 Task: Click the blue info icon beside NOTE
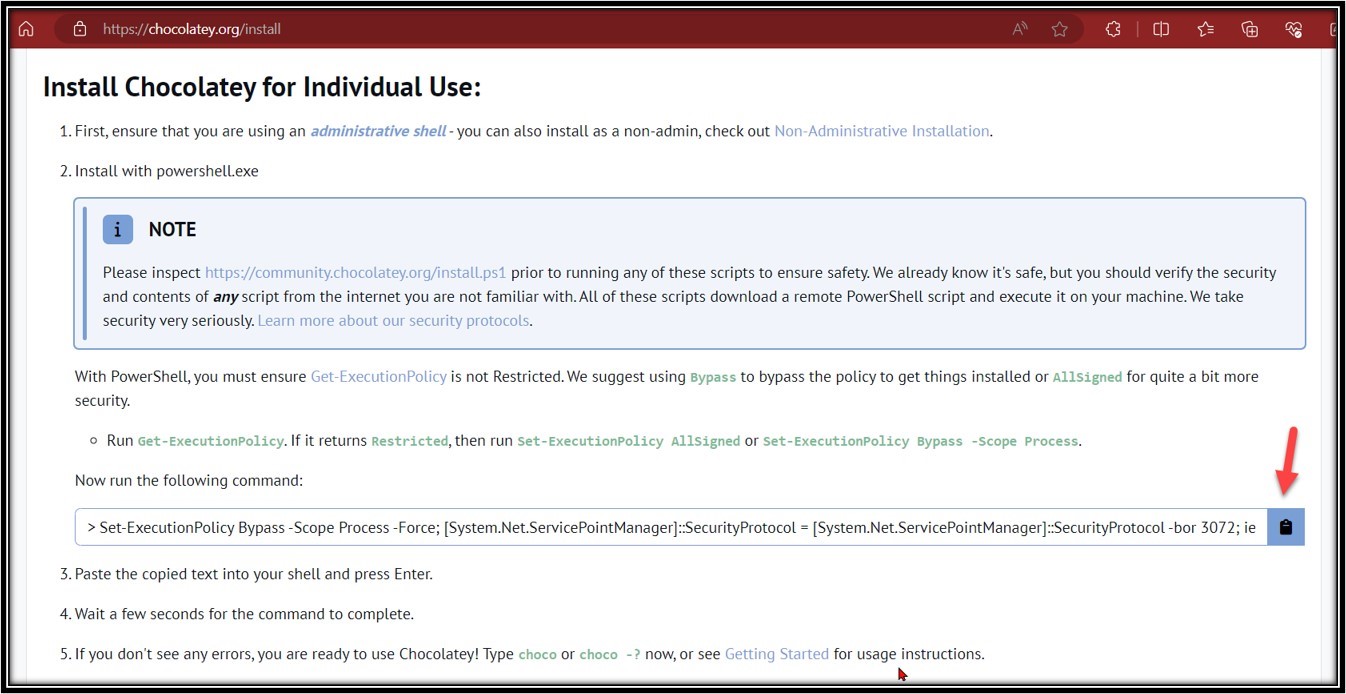(118, 229)
